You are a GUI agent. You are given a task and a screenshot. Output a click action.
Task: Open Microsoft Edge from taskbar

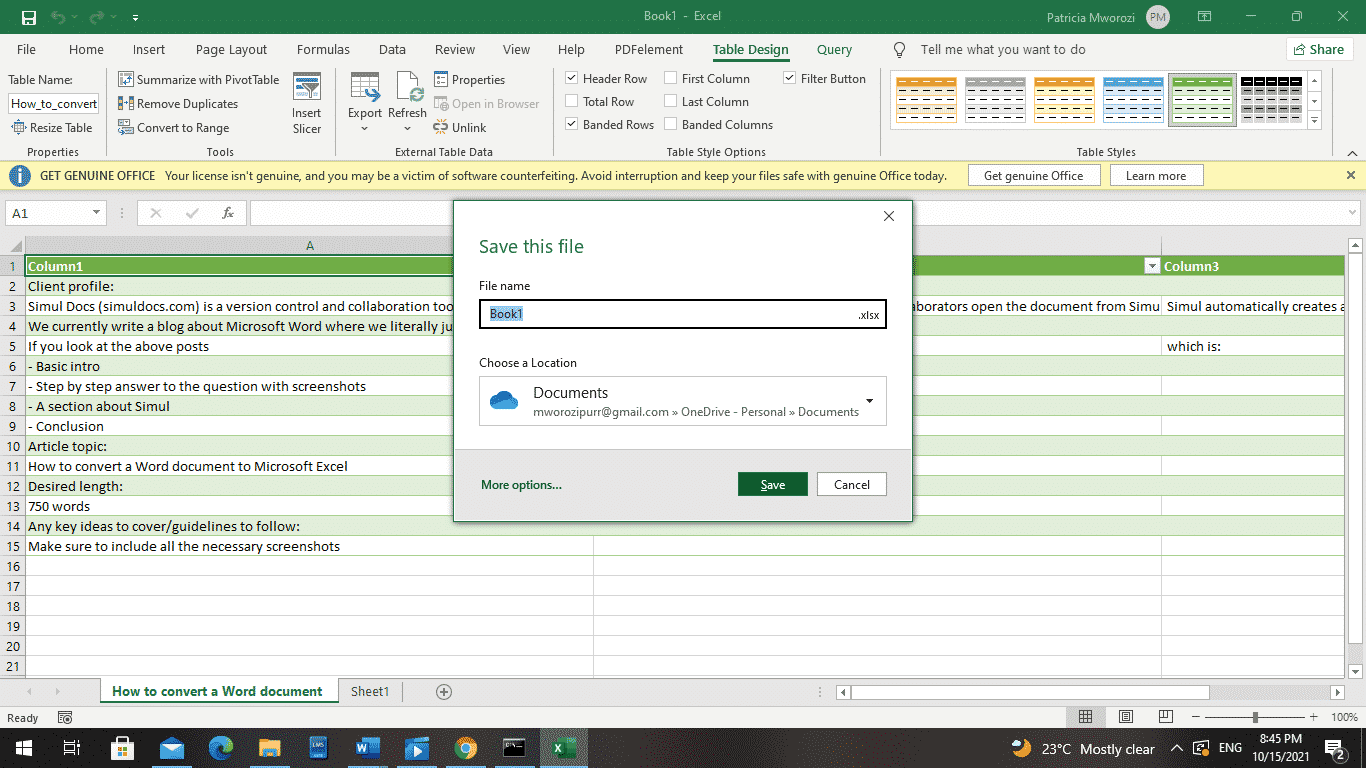point(220,748)
